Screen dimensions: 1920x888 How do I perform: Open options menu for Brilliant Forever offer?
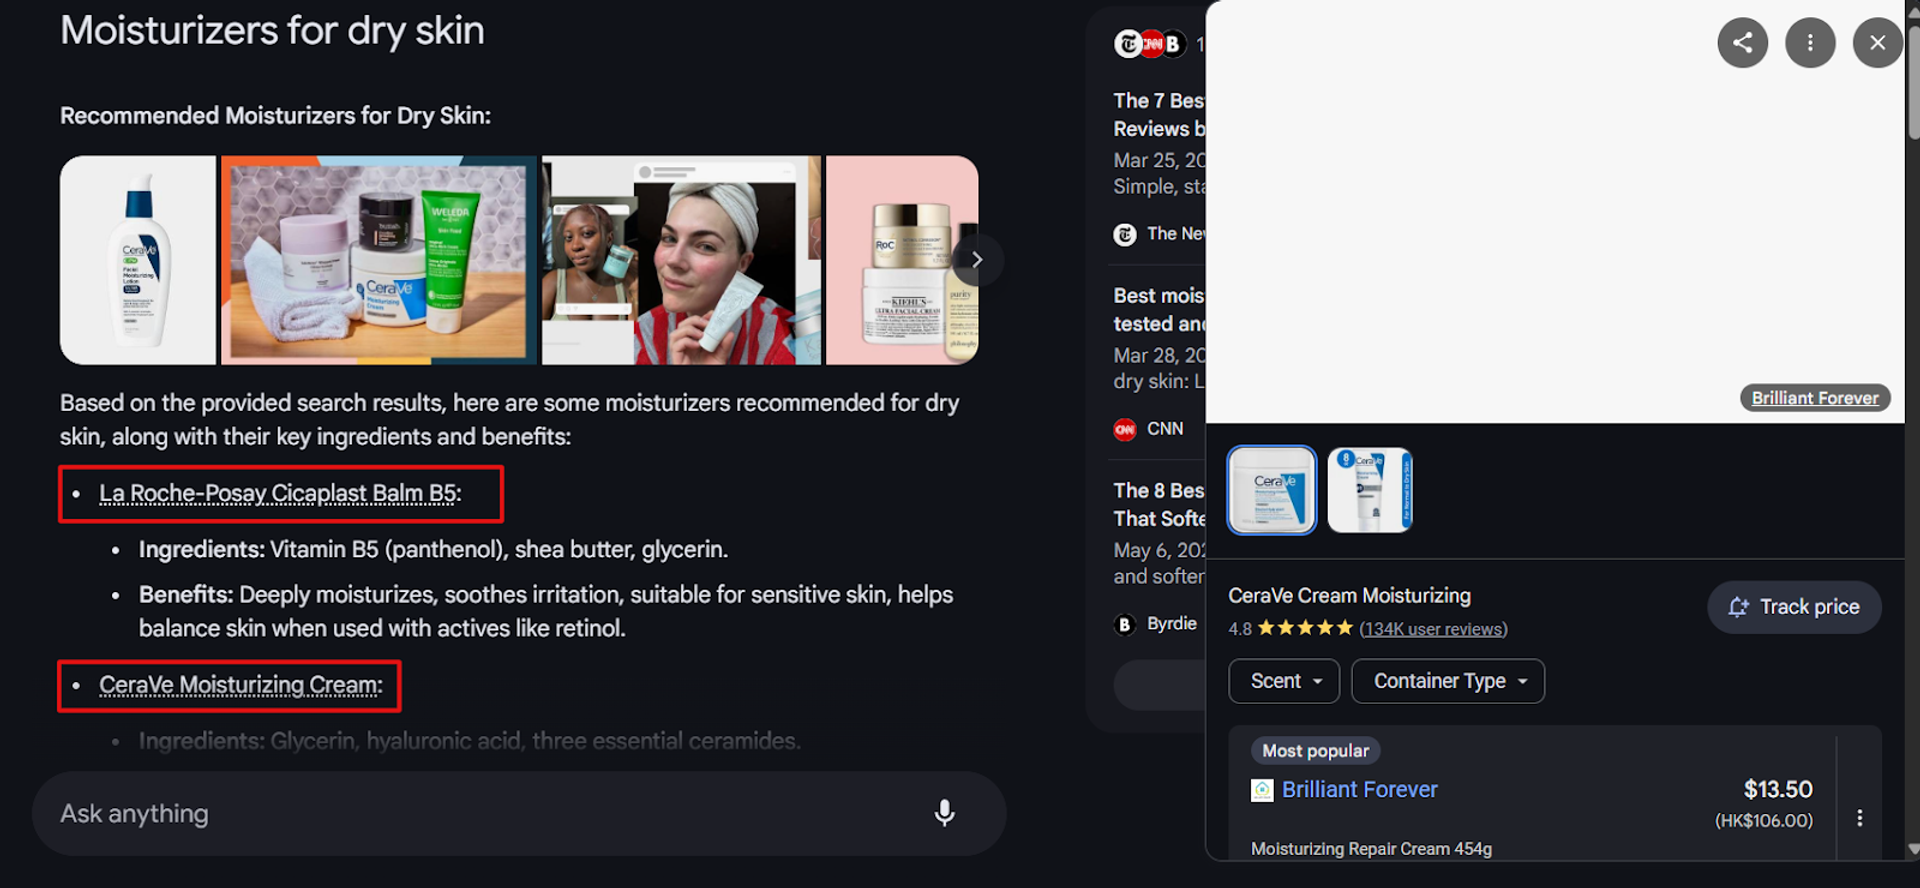click(1859, 818)
